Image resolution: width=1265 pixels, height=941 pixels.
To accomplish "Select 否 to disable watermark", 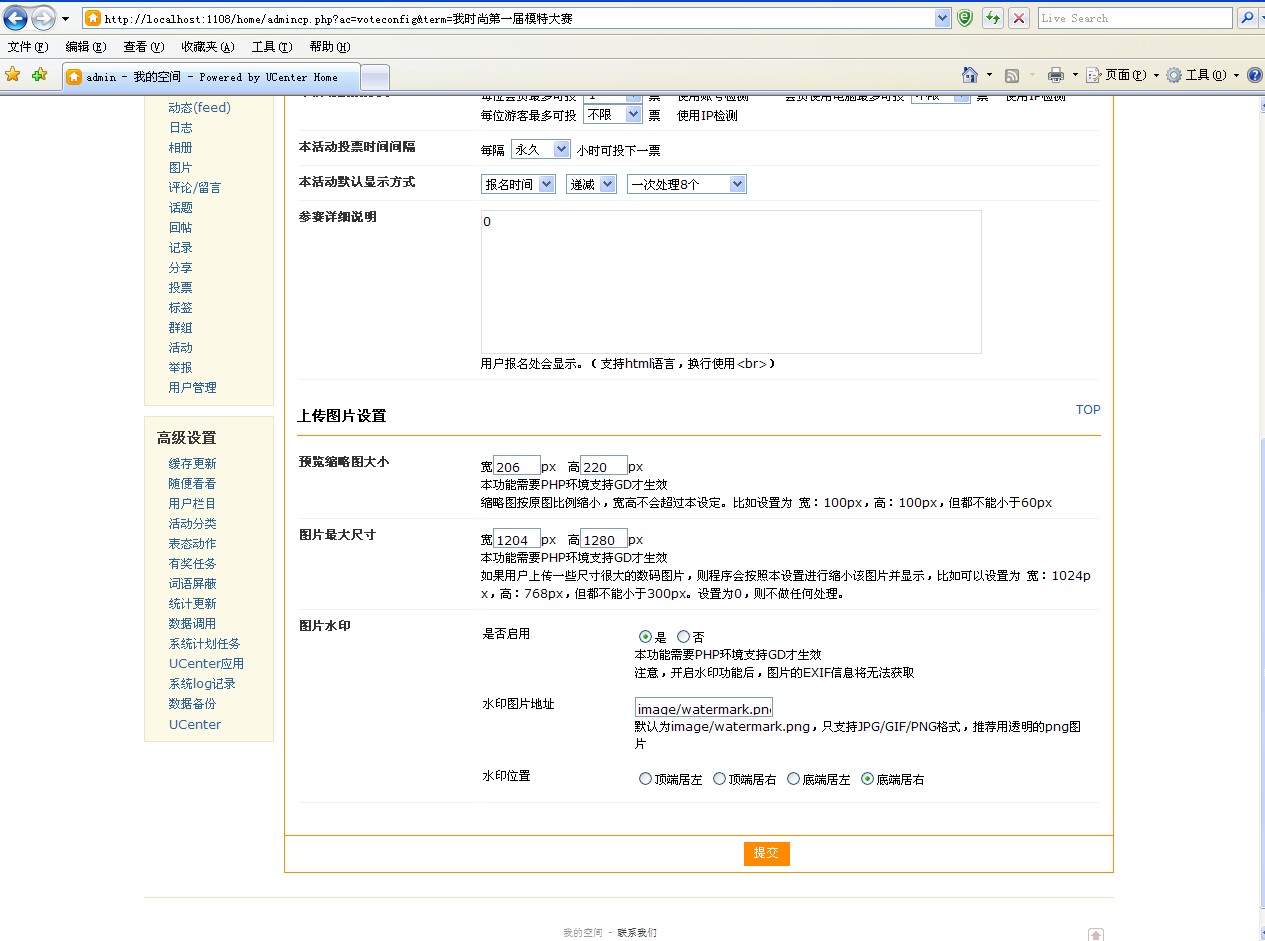I will 683,636.
